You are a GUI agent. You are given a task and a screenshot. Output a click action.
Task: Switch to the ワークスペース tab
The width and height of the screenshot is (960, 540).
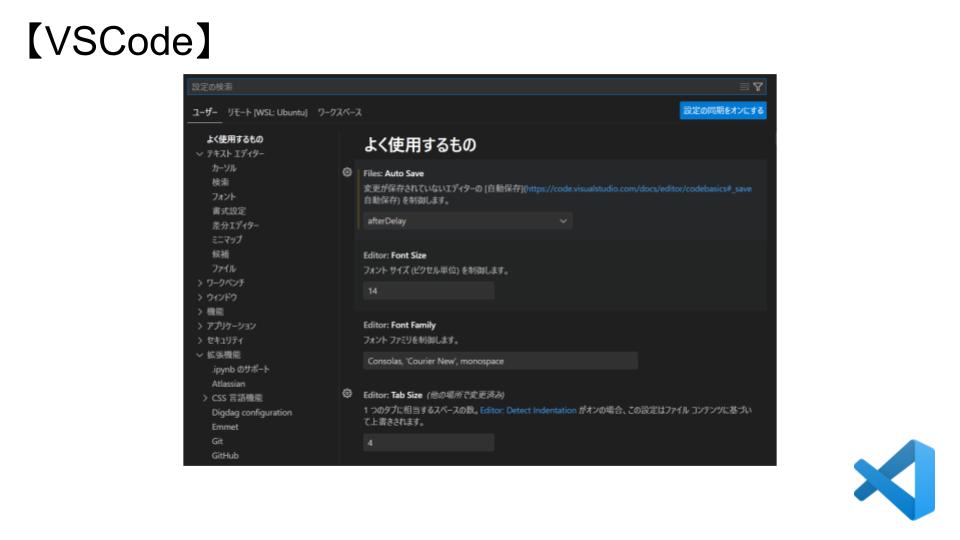pos(339,113)
